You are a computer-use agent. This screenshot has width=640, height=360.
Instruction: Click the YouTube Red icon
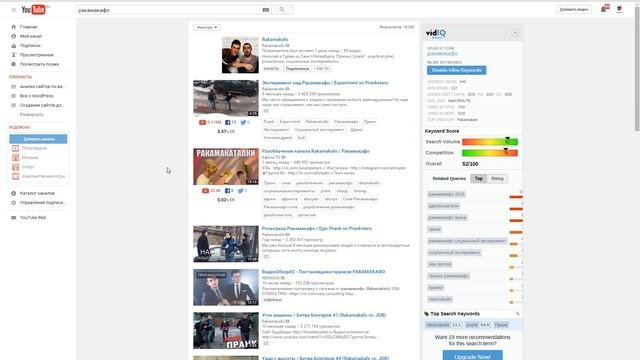[13, 218]
